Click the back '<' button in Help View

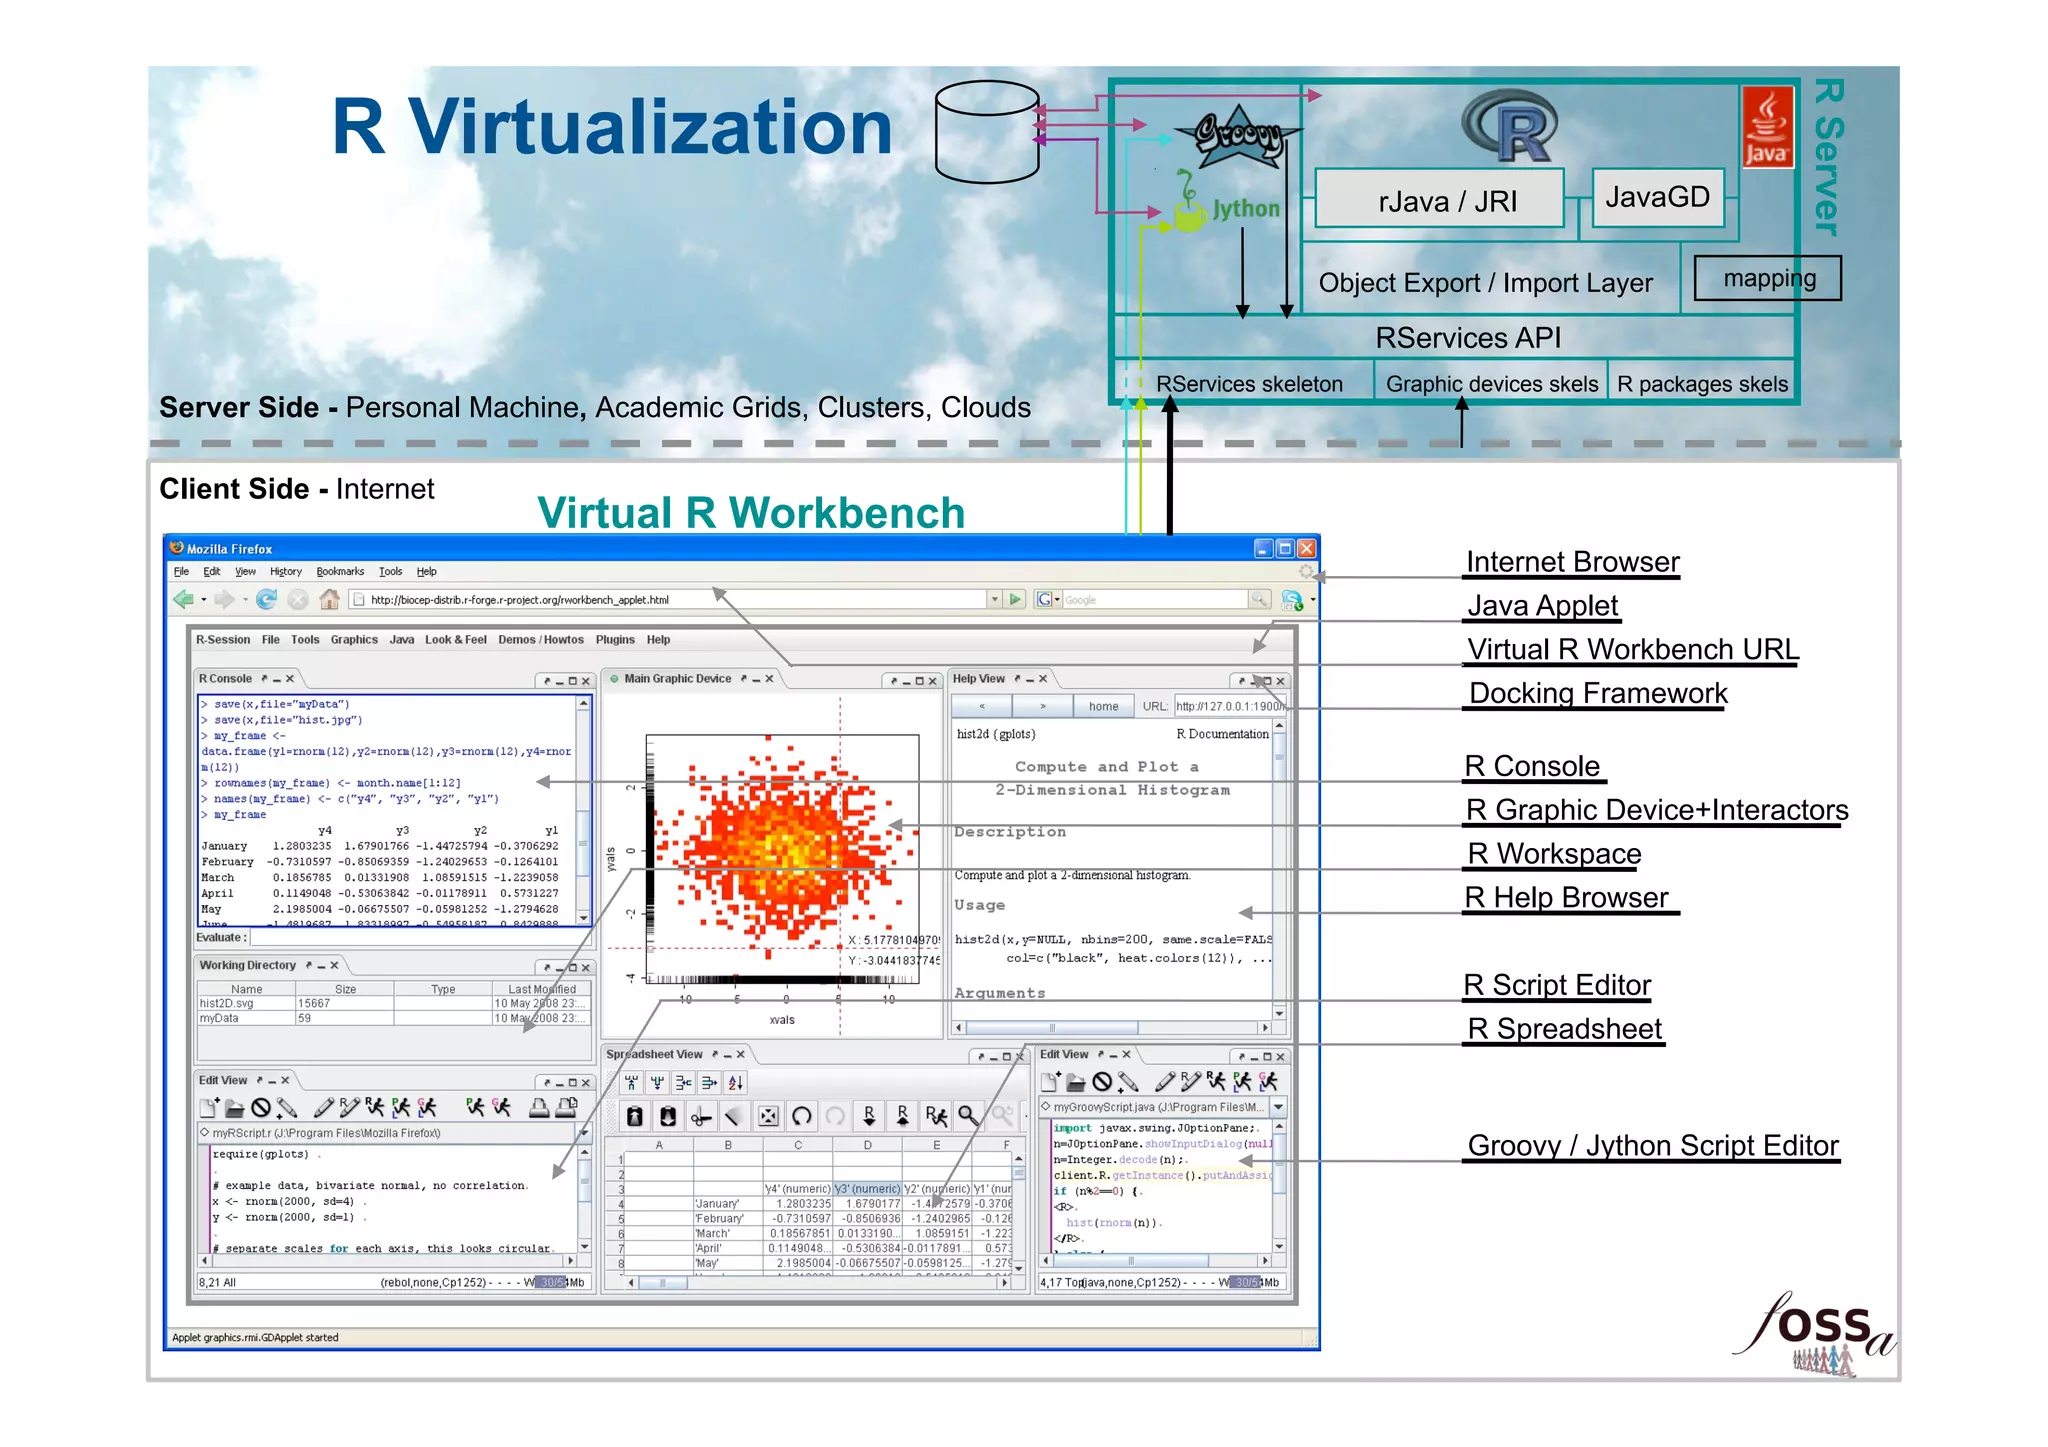coord(982,706)
